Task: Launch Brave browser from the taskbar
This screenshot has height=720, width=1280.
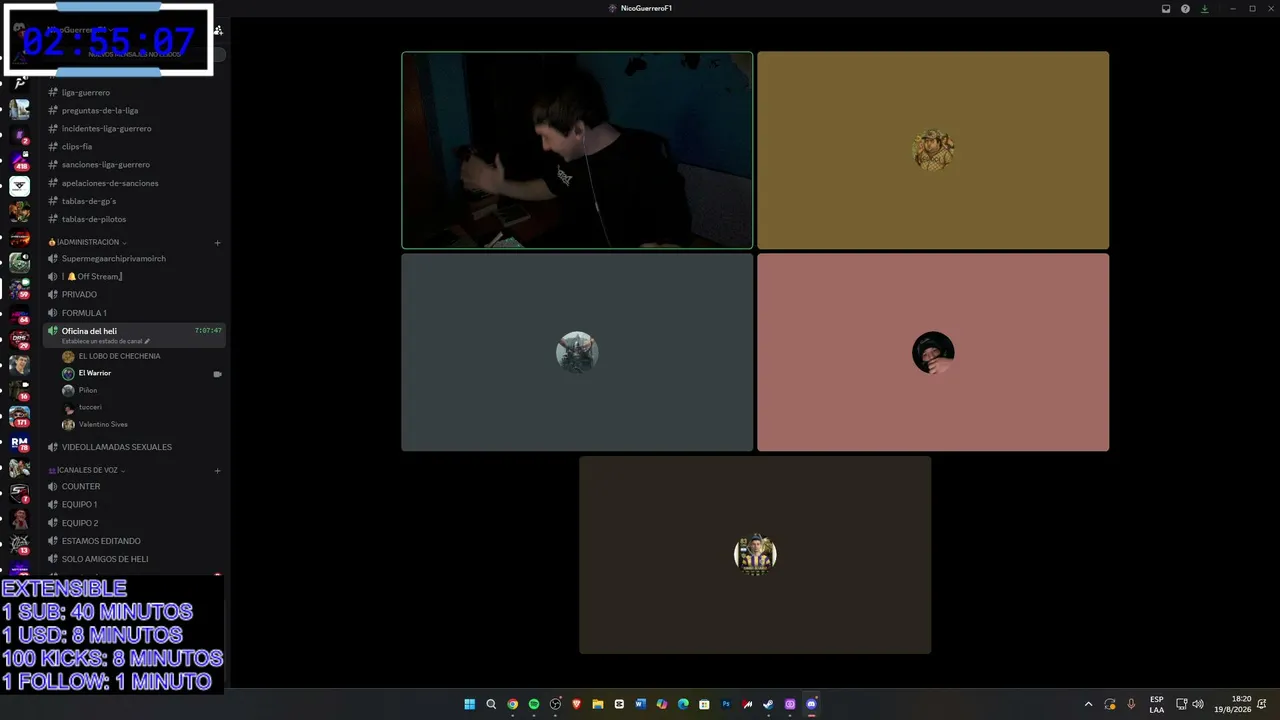Action: tap(577, 704)
